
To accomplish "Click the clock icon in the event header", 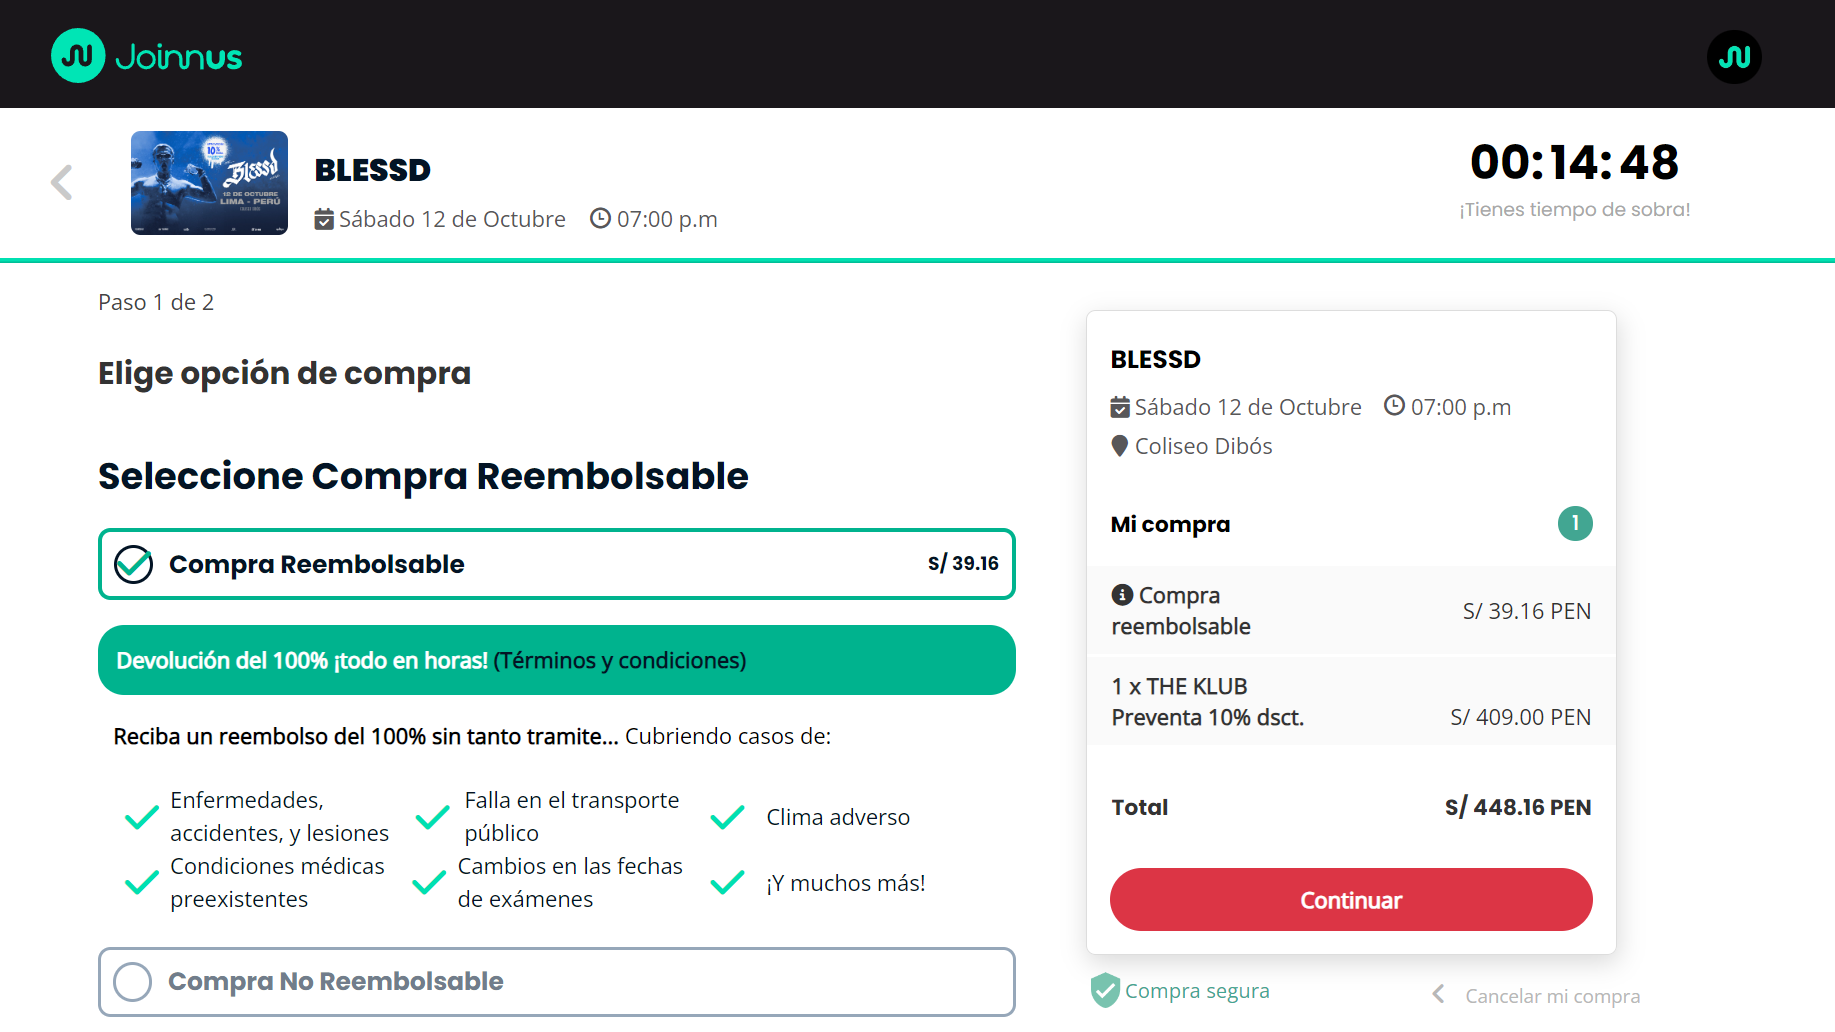I will (600, 219).
